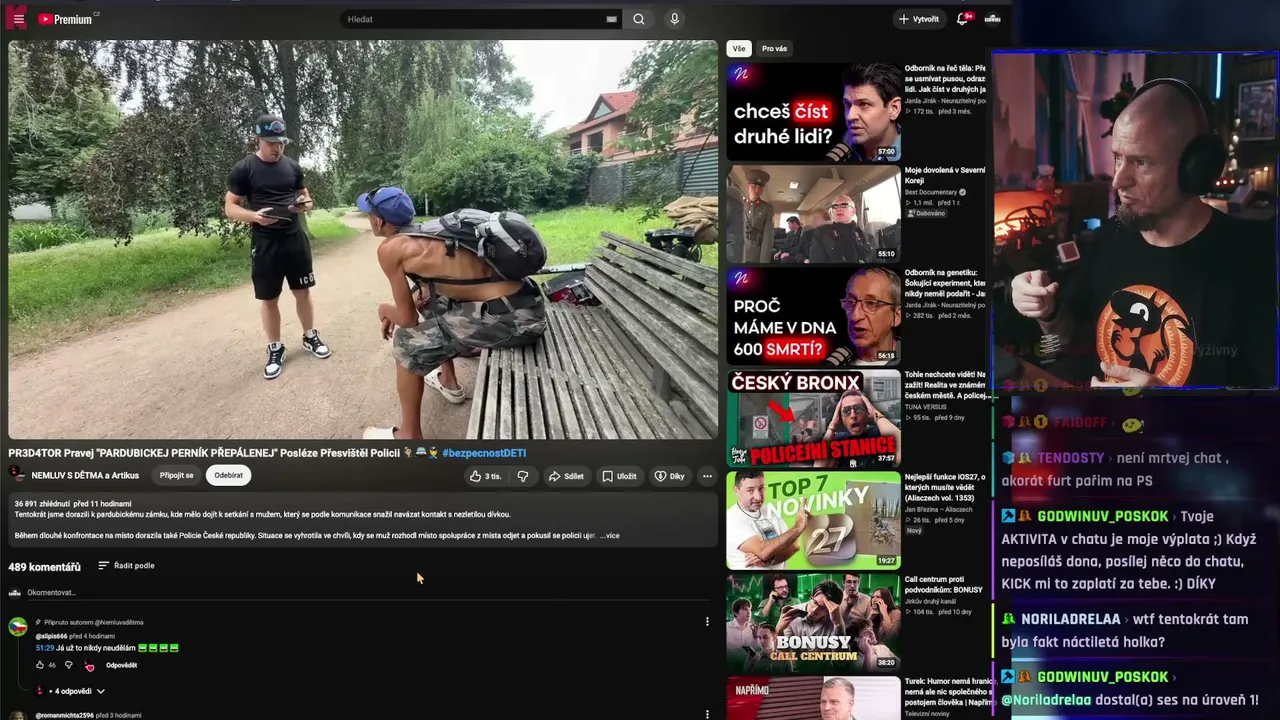The width and height of the screenshot is (1280, 720).
Task: Open the on-screen keyboard in search box
Action: (611, 19)
